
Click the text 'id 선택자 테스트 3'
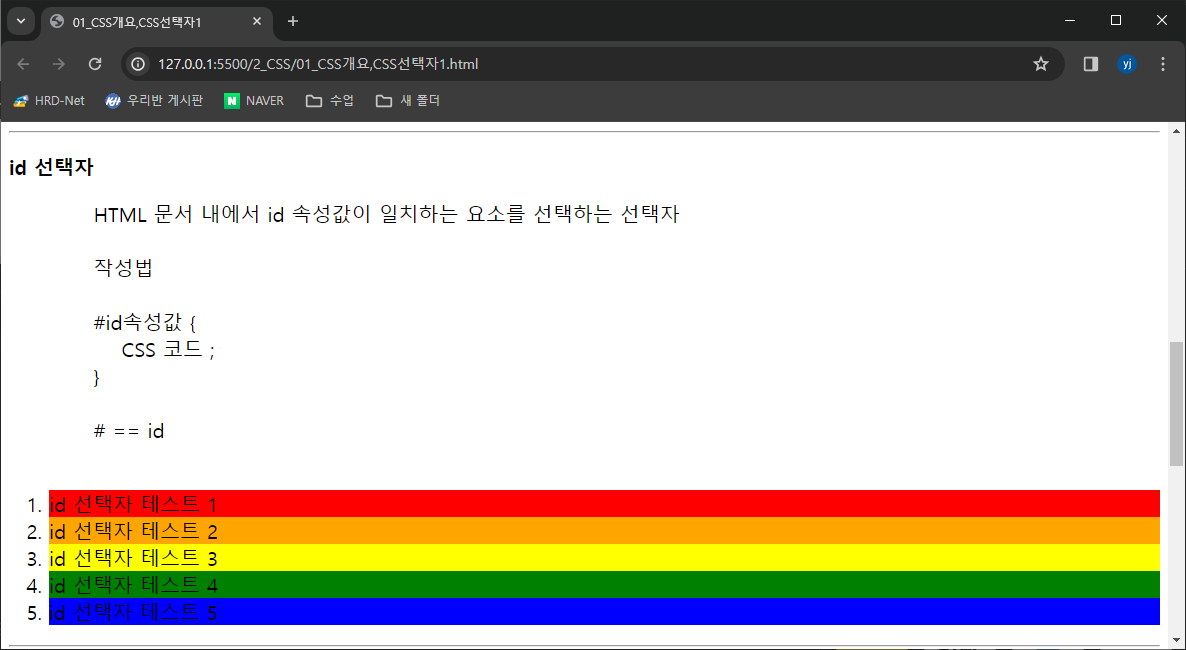133,559
